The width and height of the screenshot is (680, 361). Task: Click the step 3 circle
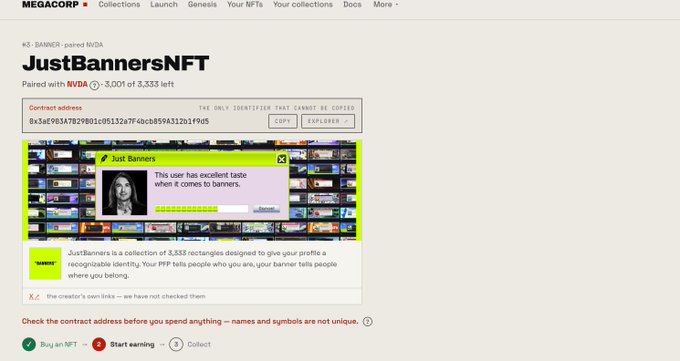pyautogui.click(x=176, y=345)
